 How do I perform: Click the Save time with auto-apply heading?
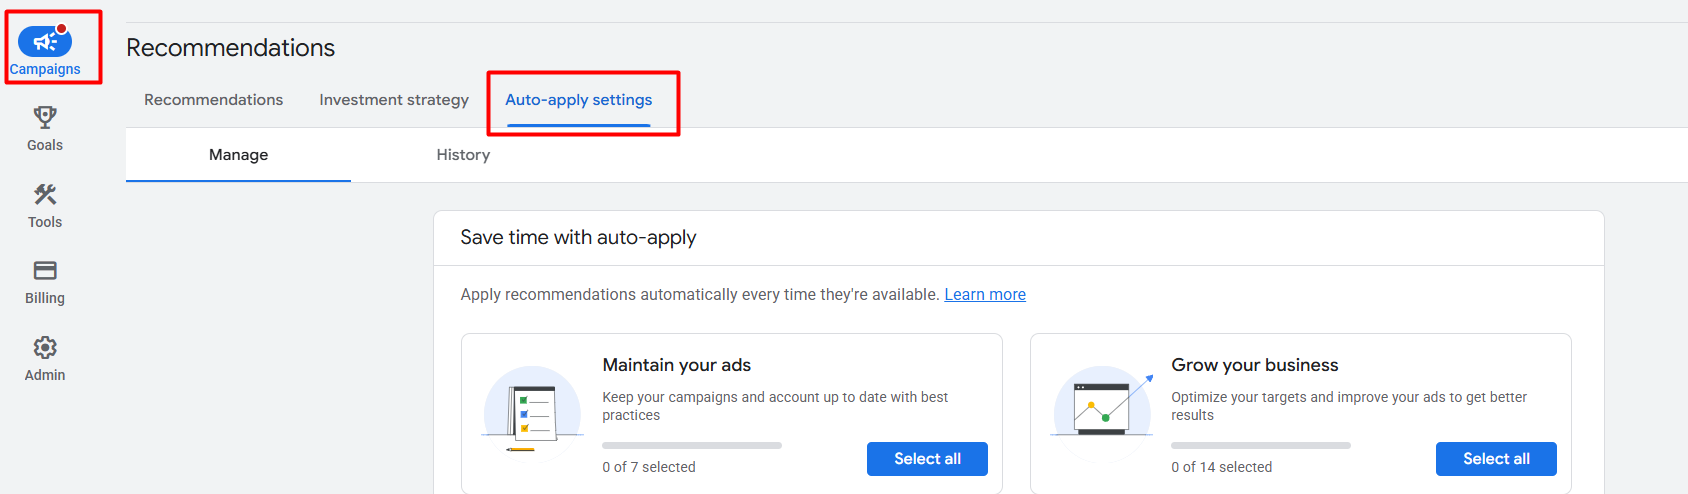[578, 238]
